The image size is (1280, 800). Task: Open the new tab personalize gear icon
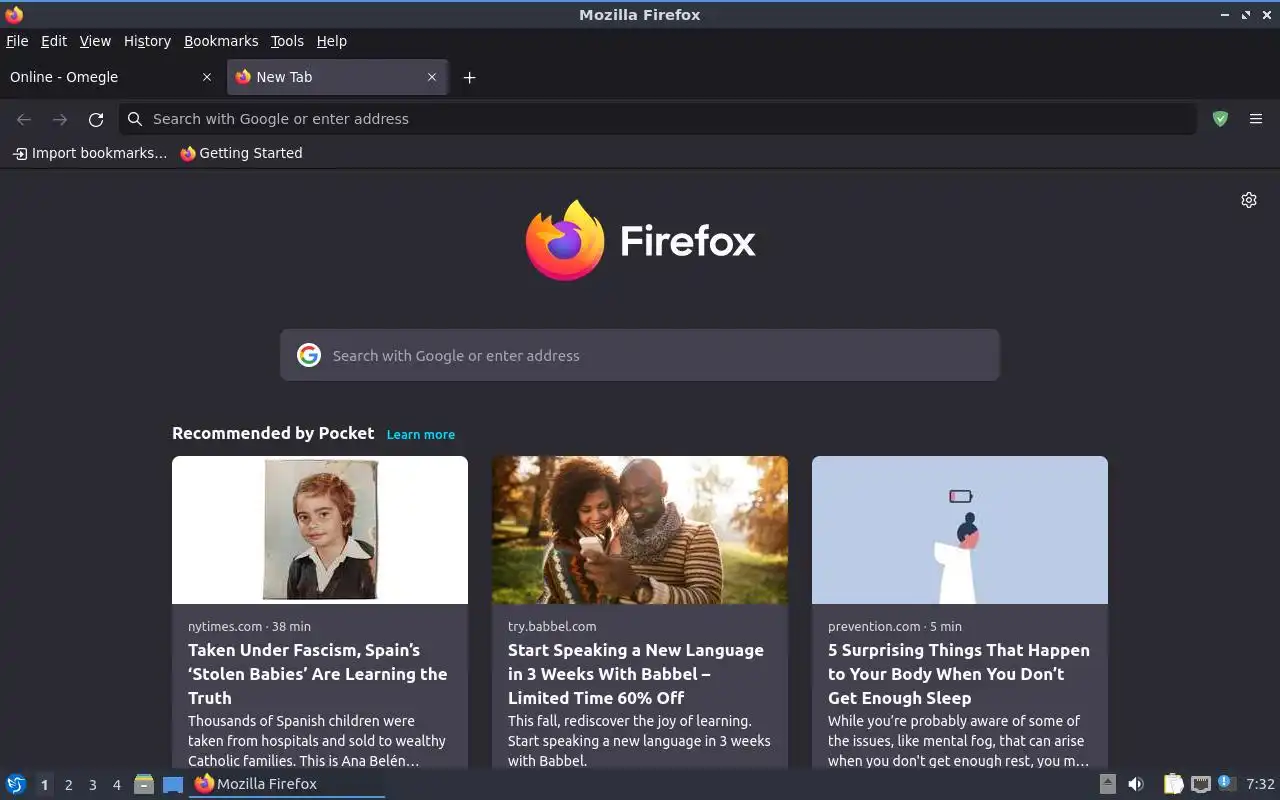point(1249,200)
